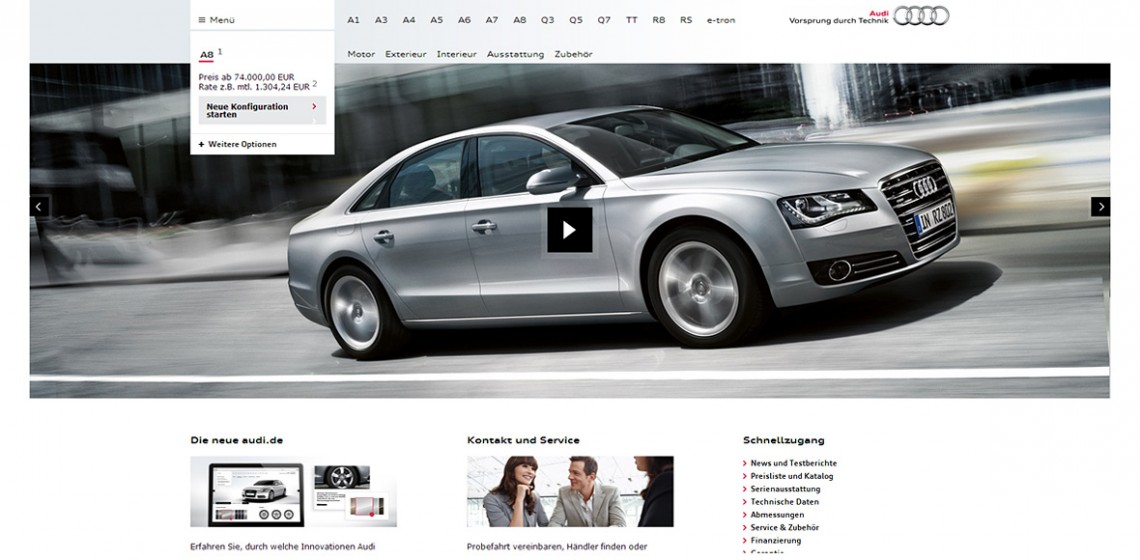Show previous slide with left arrow
The image size is (1140, 560).
(40, 207)
